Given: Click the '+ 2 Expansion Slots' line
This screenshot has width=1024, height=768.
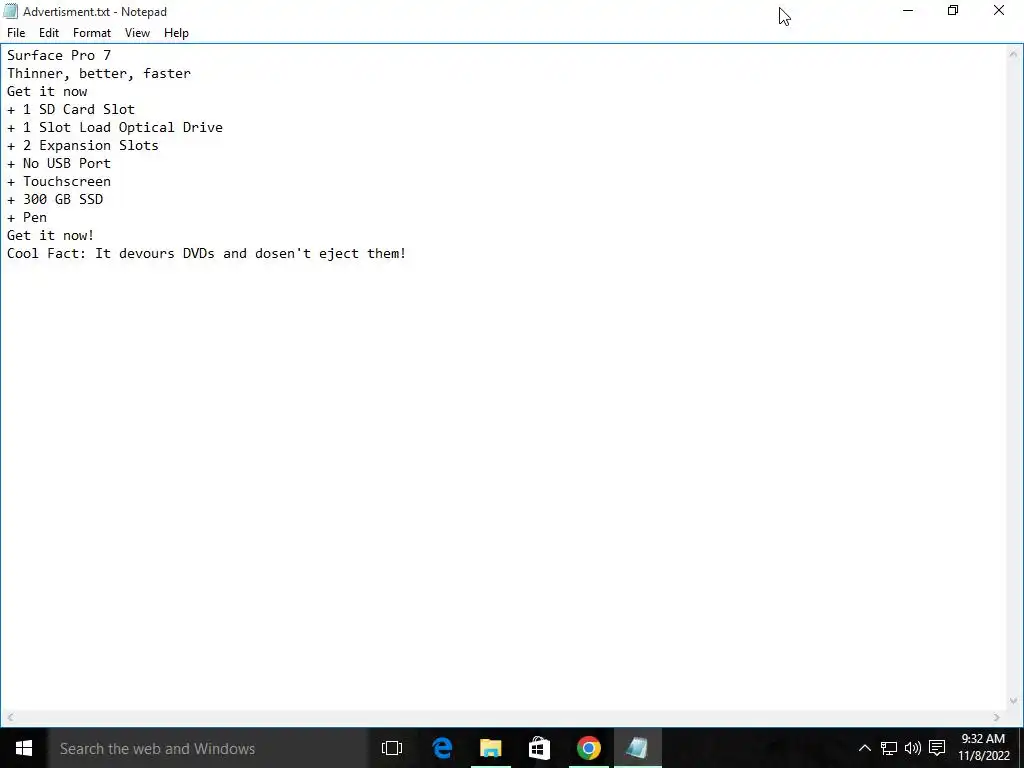Looking at the screenshot, I should pos(82,145).
